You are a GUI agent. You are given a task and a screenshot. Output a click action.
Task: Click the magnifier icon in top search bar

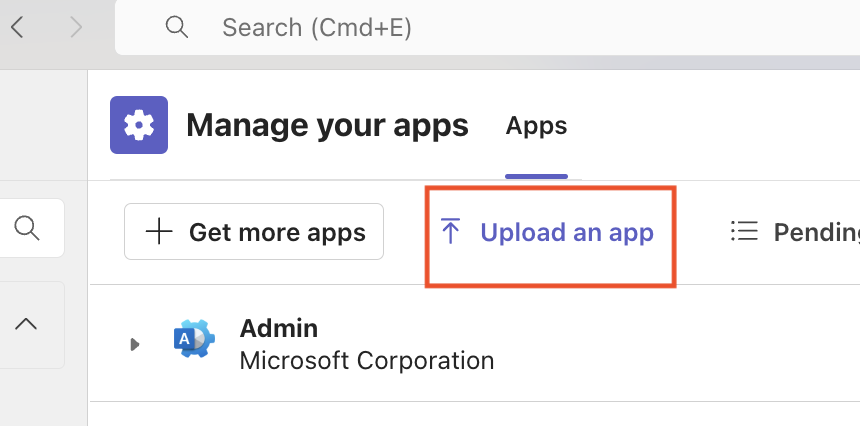tap(177, 27)
